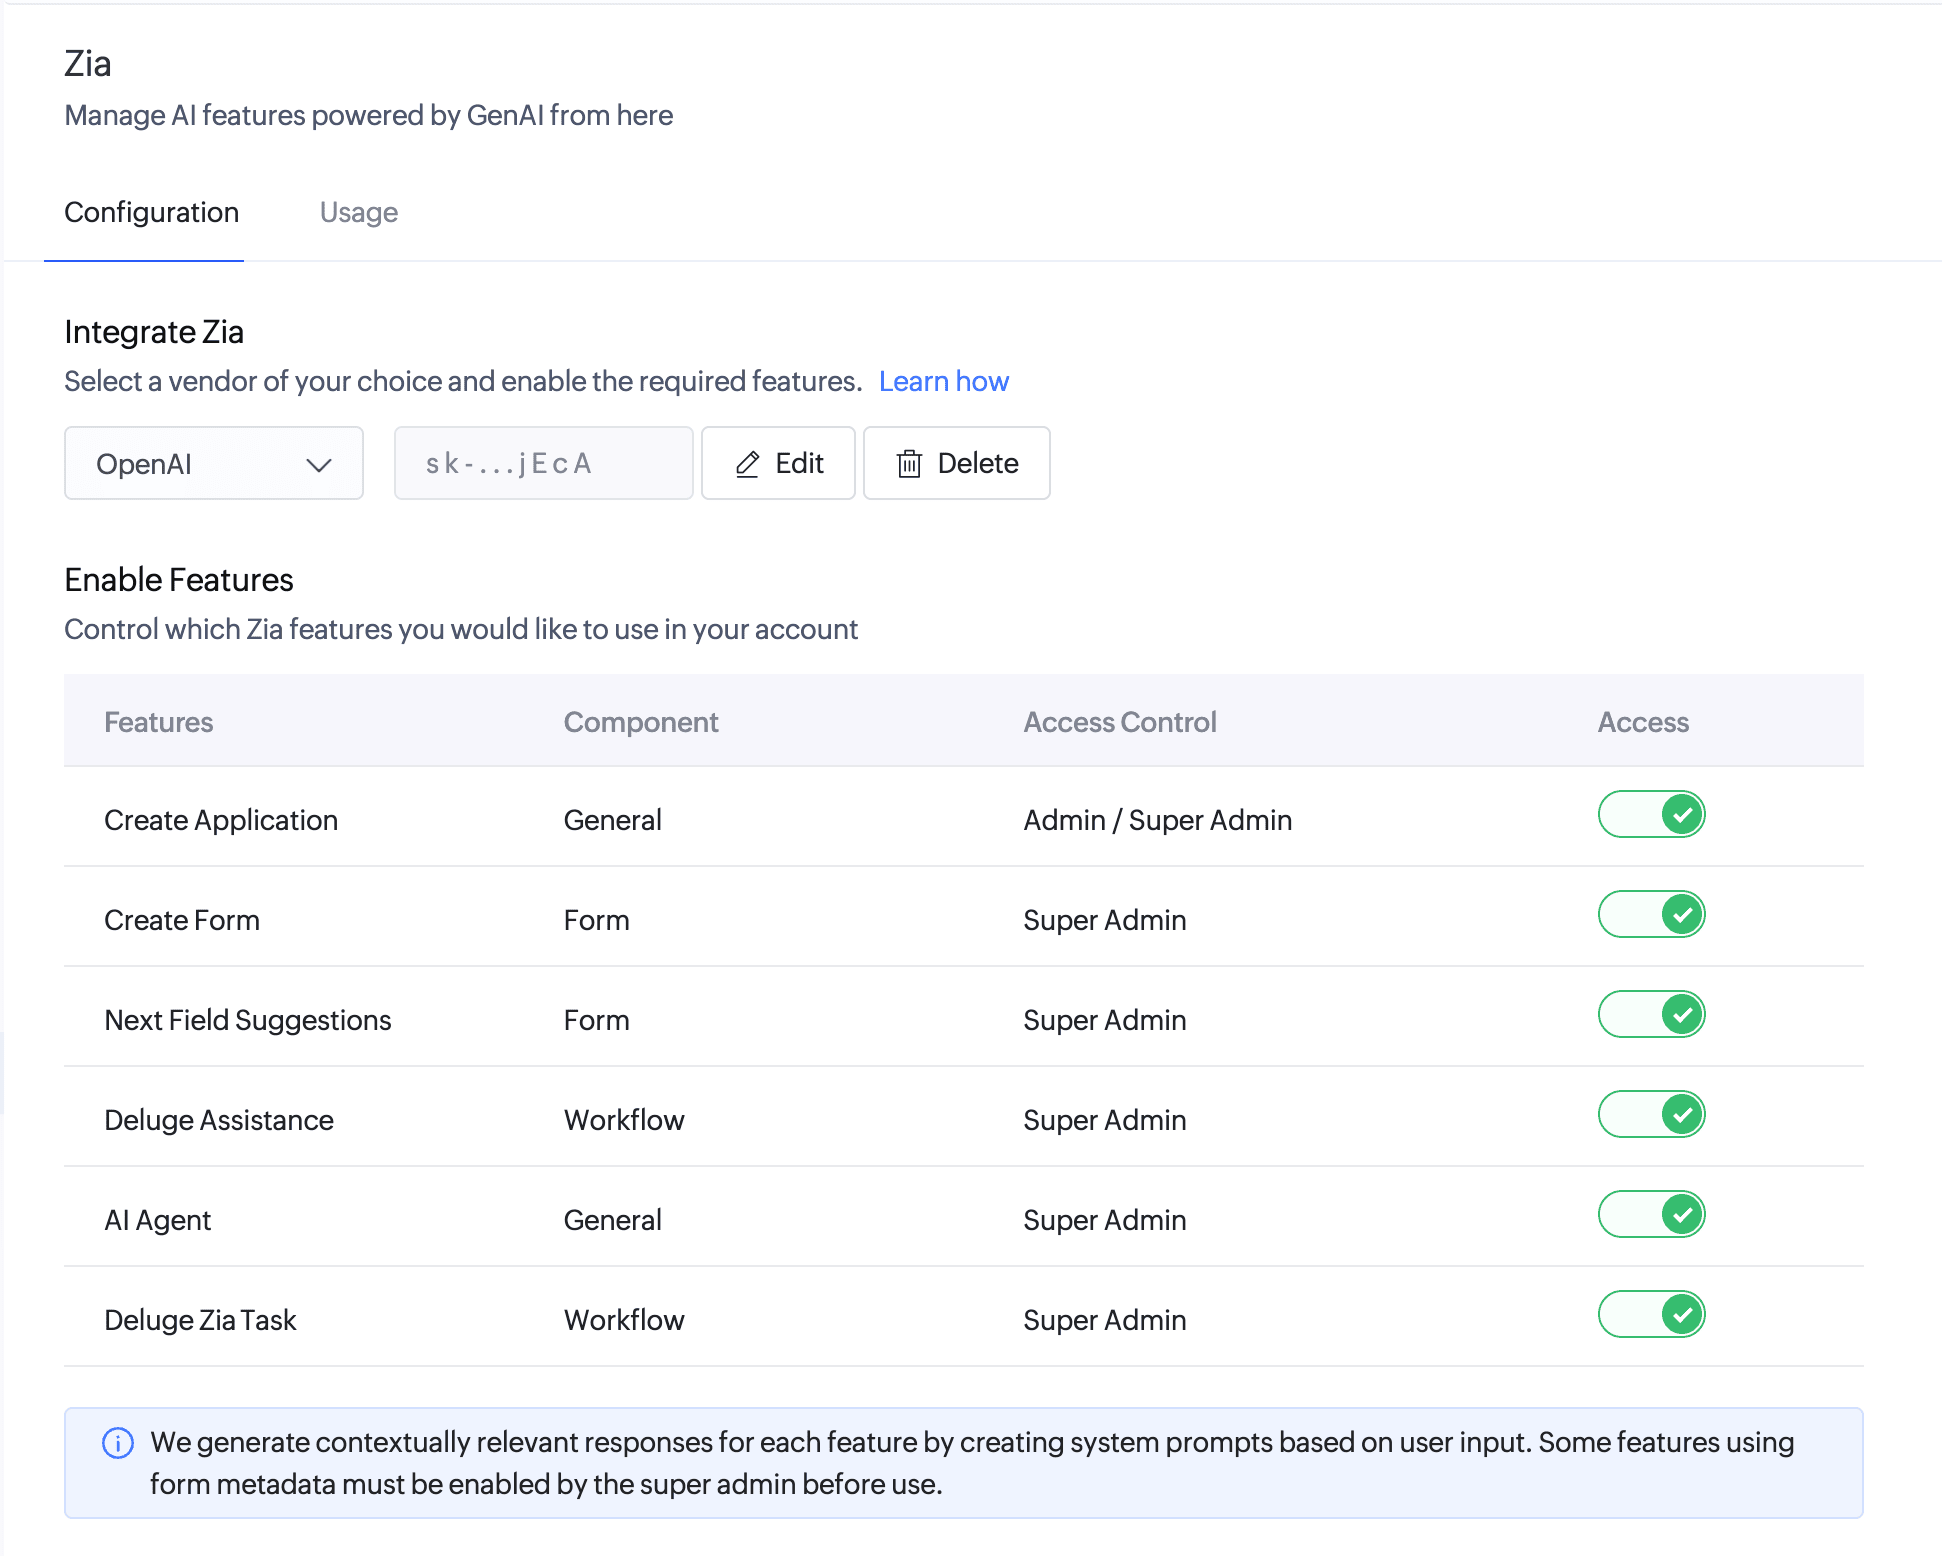The width and height of the screenshot is (1942, 1556).
Task: Switch to the Usage tab
Action: 358,212
